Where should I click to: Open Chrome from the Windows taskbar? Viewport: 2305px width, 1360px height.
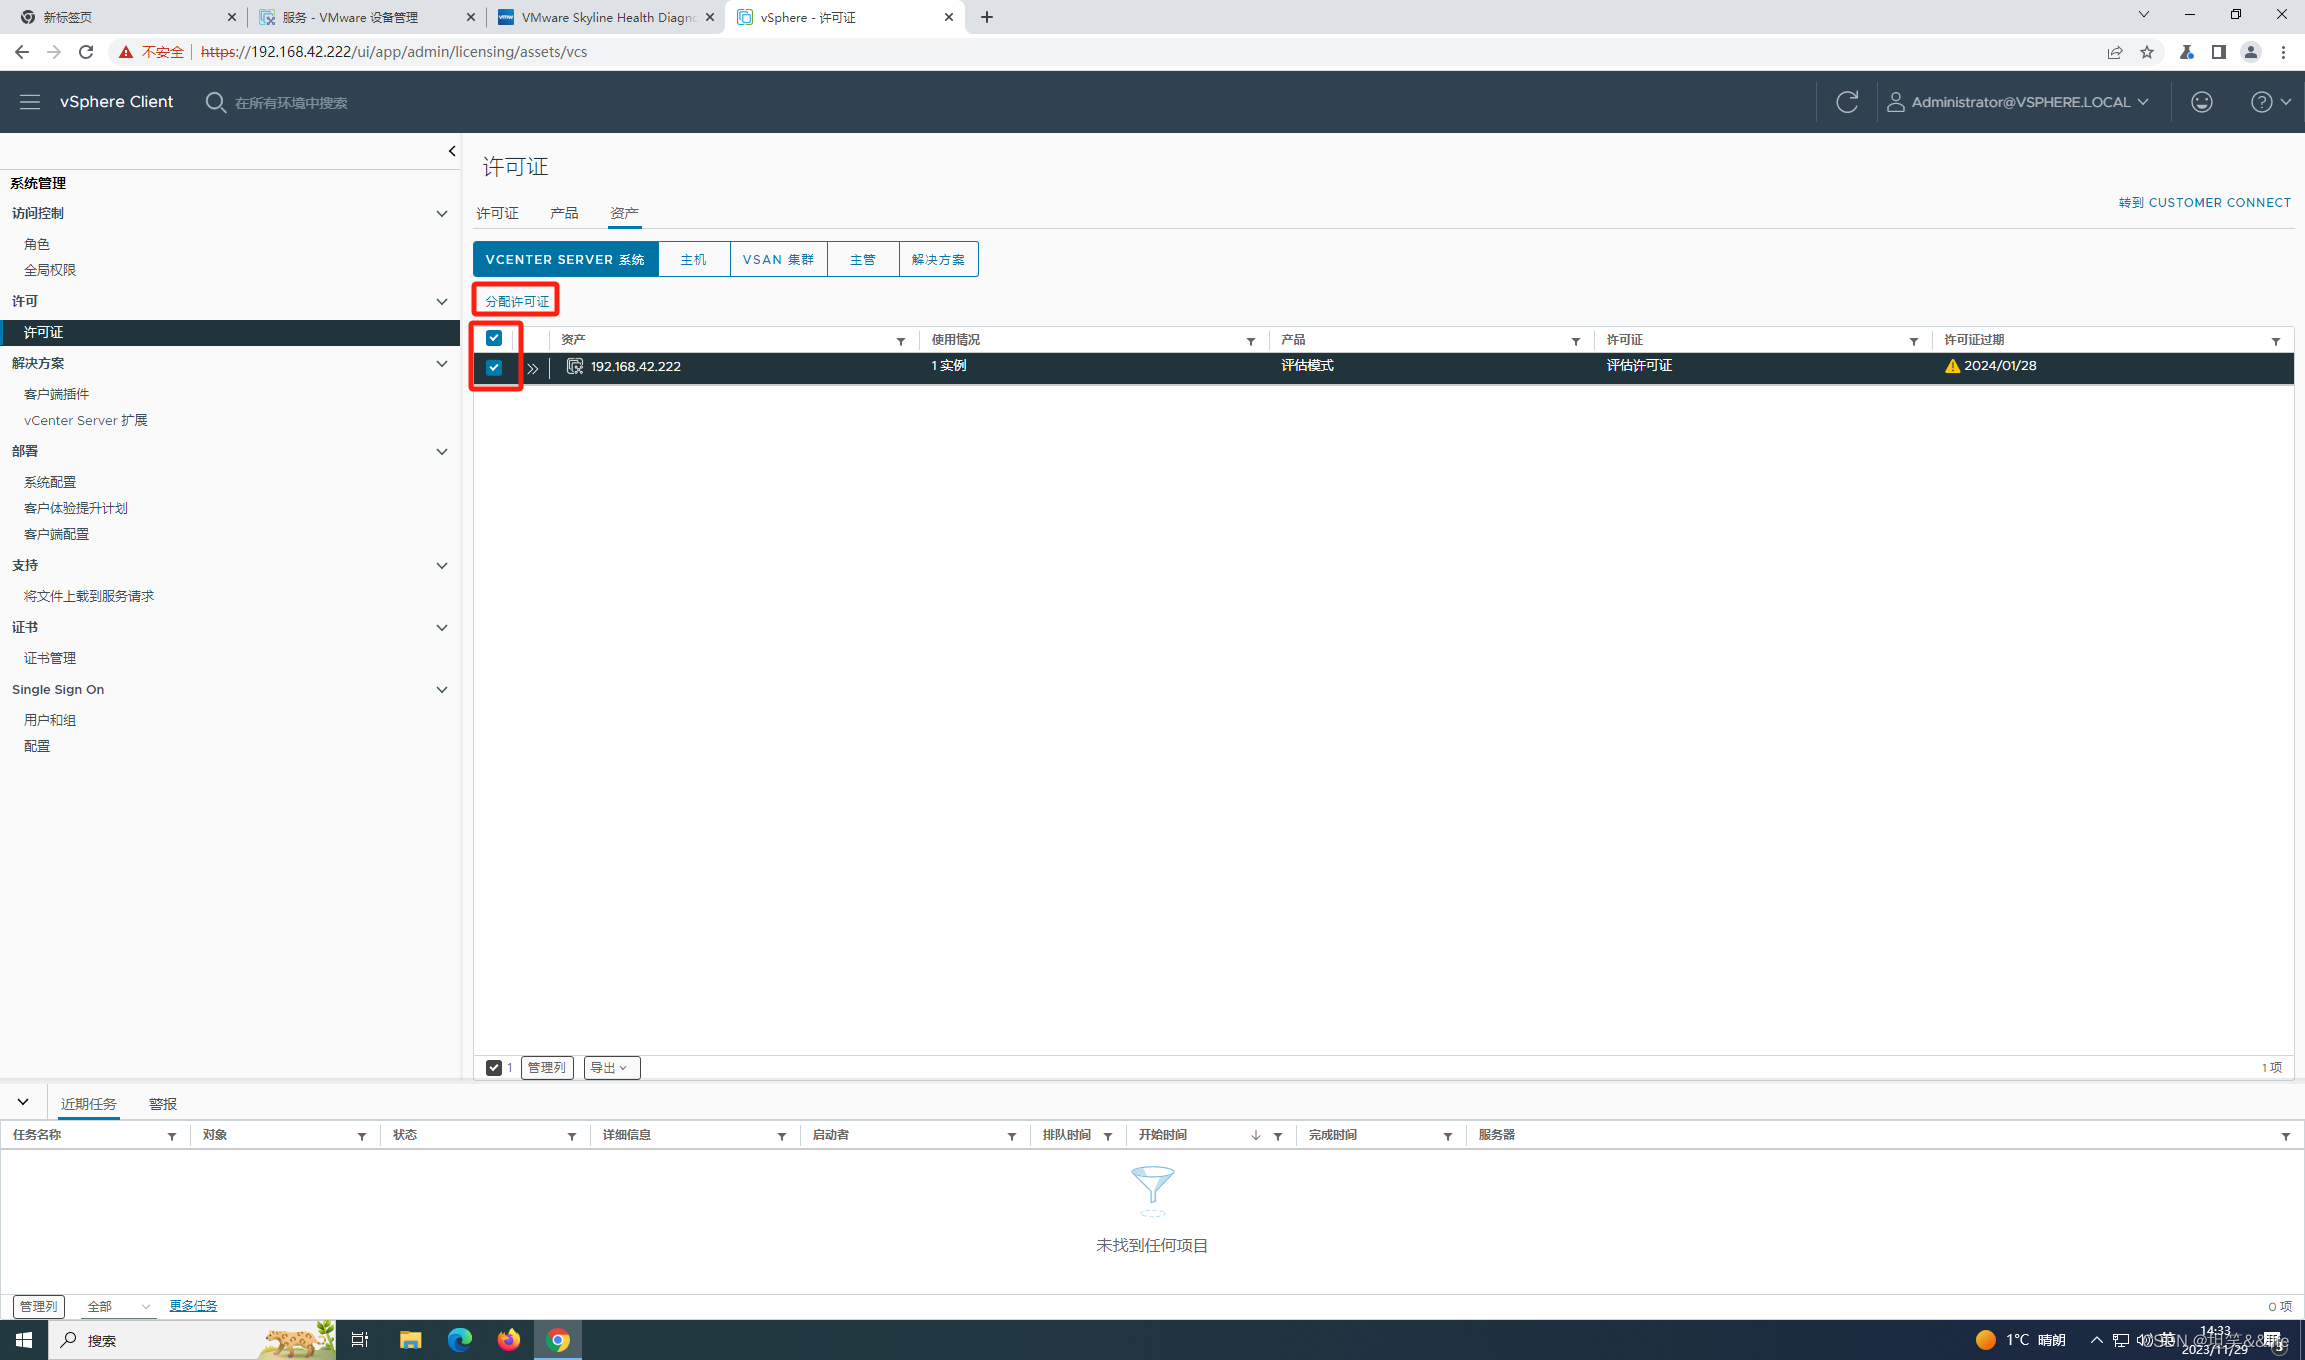coord(558,1340)
